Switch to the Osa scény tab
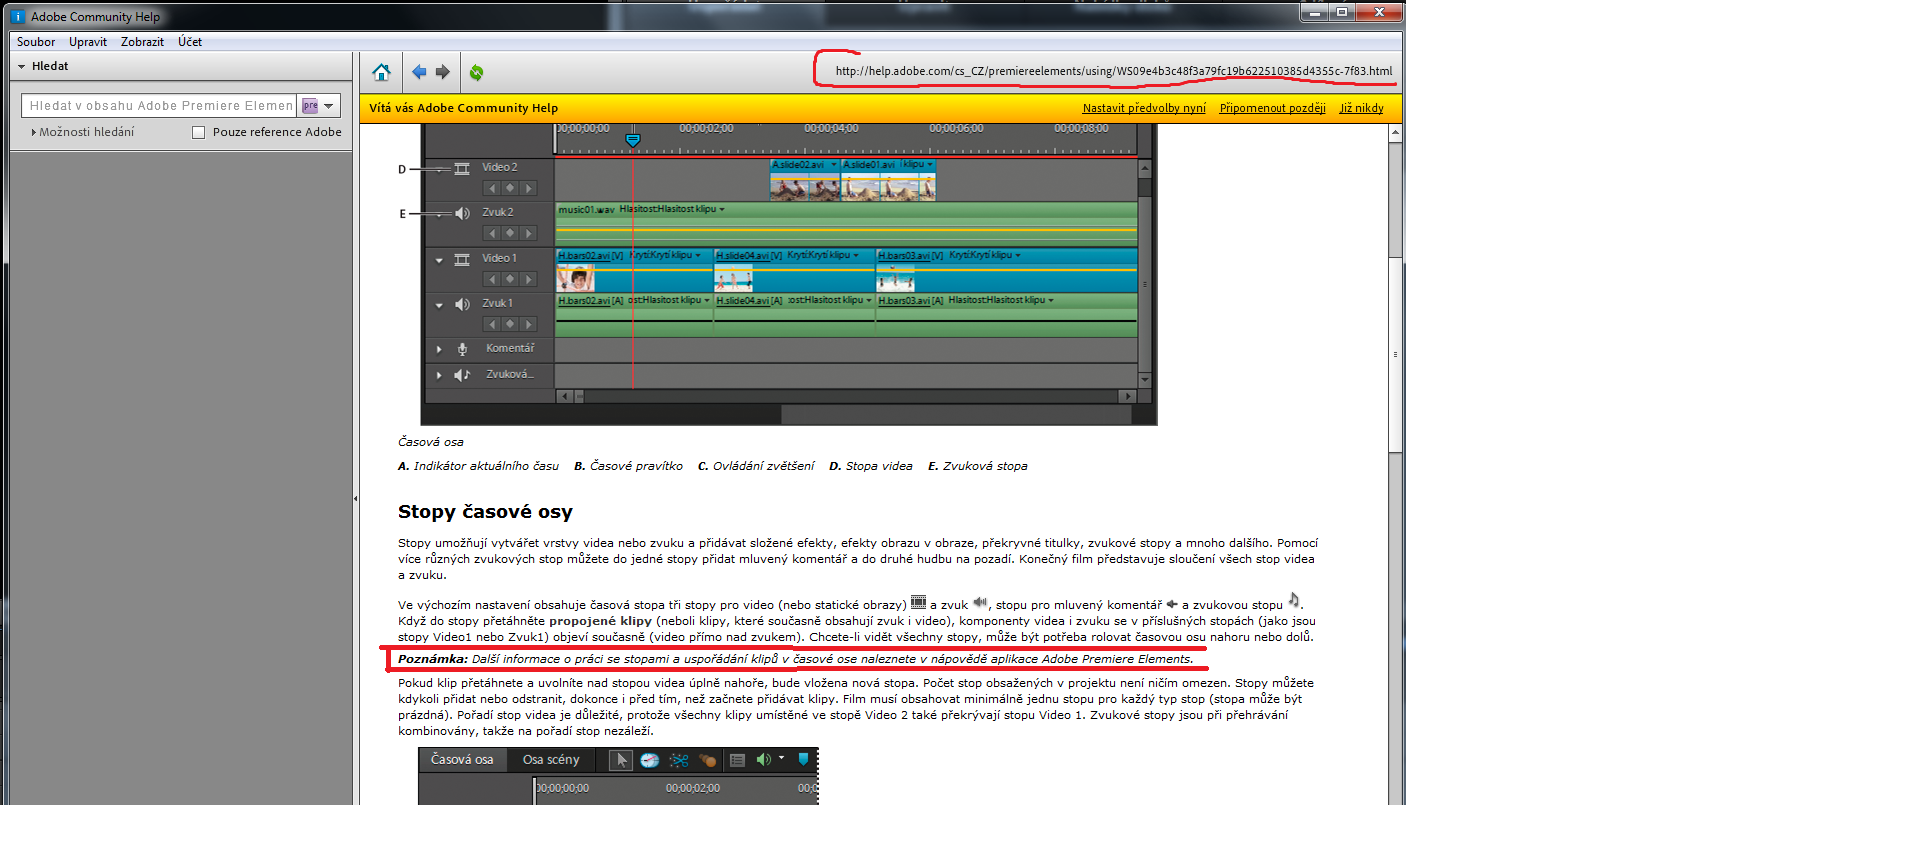This screenshot has width=1914, height=865. [x=551, y=760]
